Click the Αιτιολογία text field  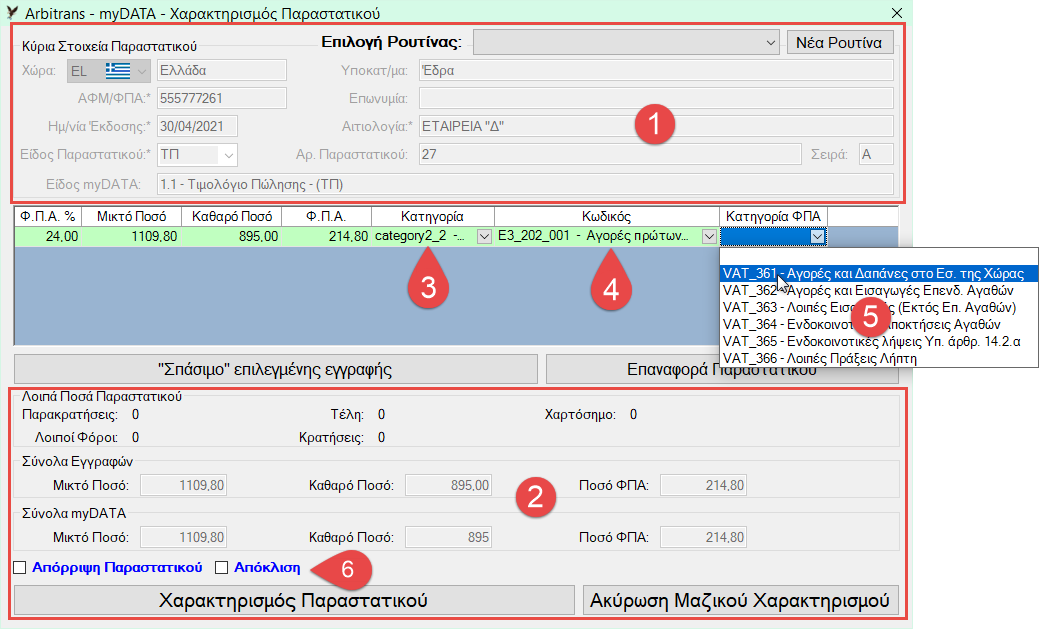pyautogui.click(x=655, y=126)
